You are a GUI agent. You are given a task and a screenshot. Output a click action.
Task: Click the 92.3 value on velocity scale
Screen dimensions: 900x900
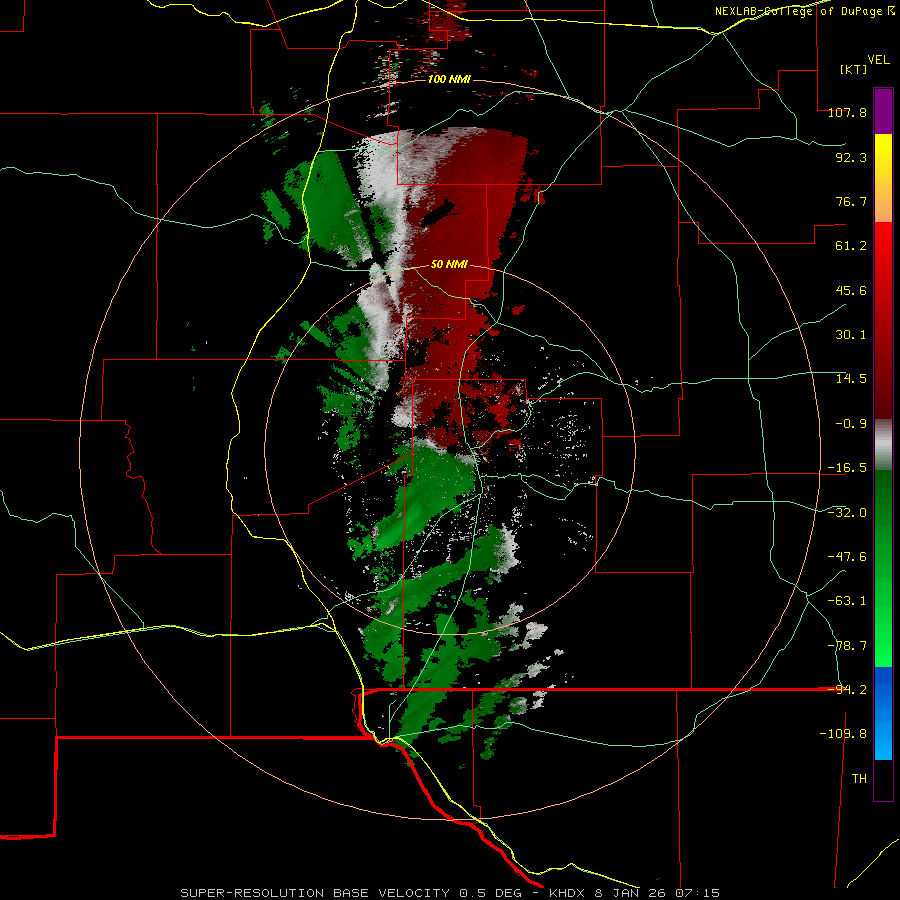pyautogui.click(x=851, y=157)
